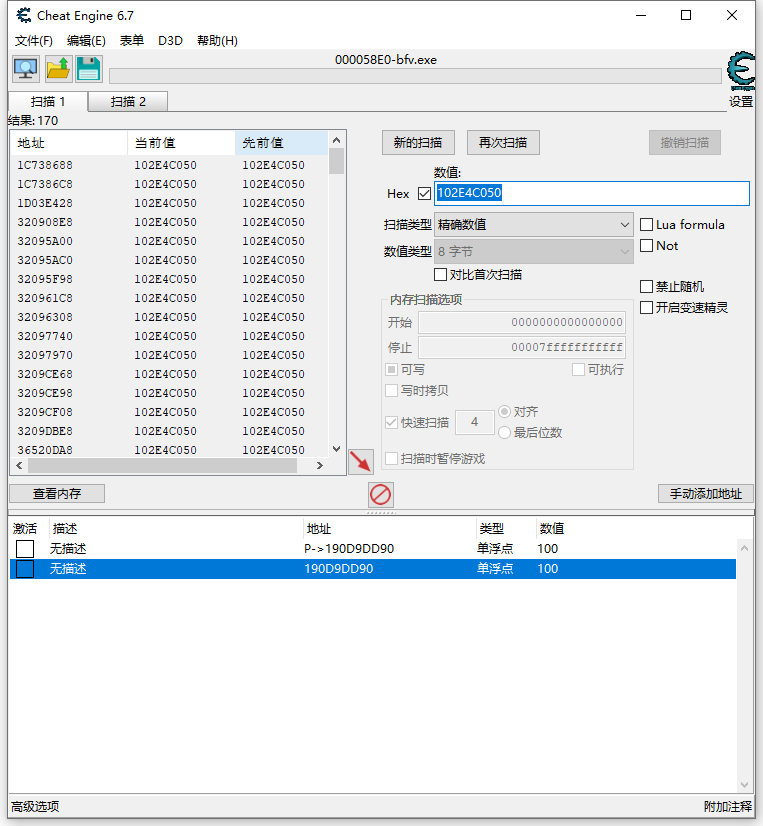Click the 再次扫描 button
Viewport: 763px width, 826px height.
tap(503, 143)
